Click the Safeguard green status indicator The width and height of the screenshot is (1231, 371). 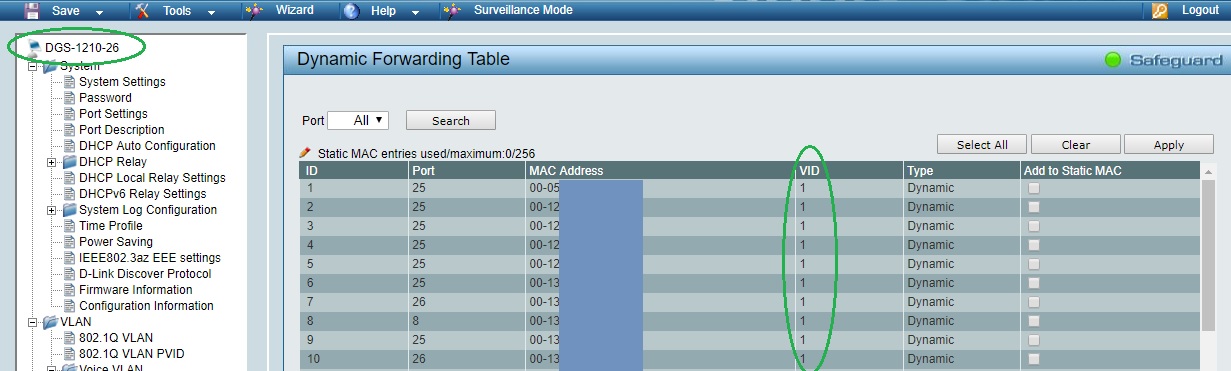coord(1112,60)
